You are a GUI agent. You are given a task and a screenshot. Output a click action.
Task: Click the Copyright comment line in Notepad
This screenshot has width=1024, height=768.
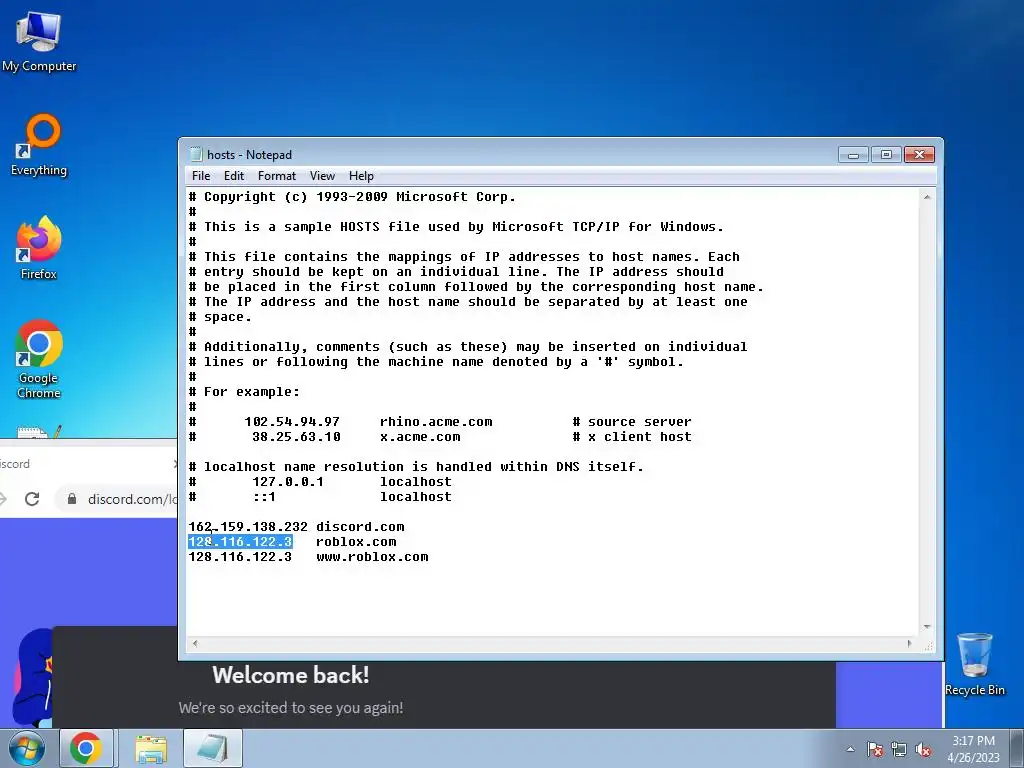tap(352, 197)
